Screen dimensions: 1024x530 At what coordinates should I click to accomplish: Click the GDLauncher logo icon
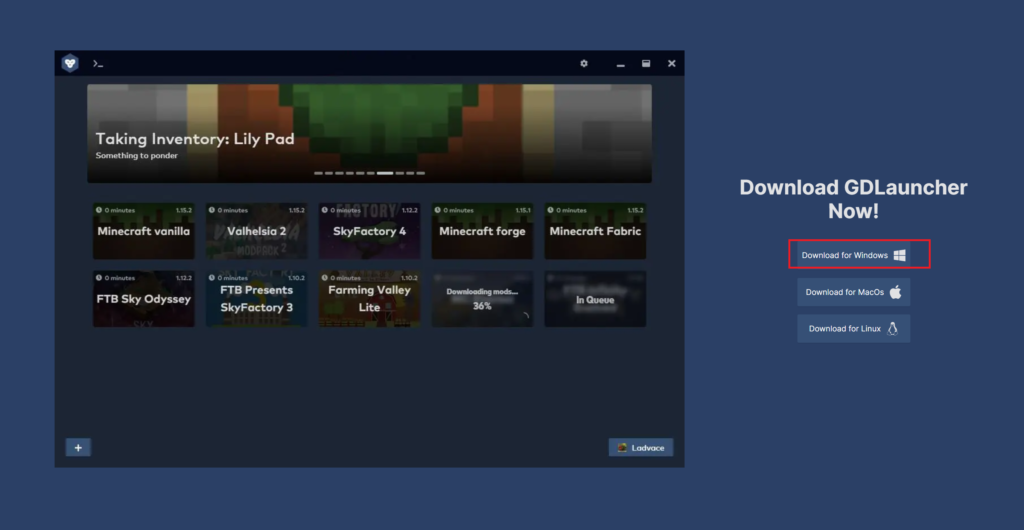(x=69, y=63)
